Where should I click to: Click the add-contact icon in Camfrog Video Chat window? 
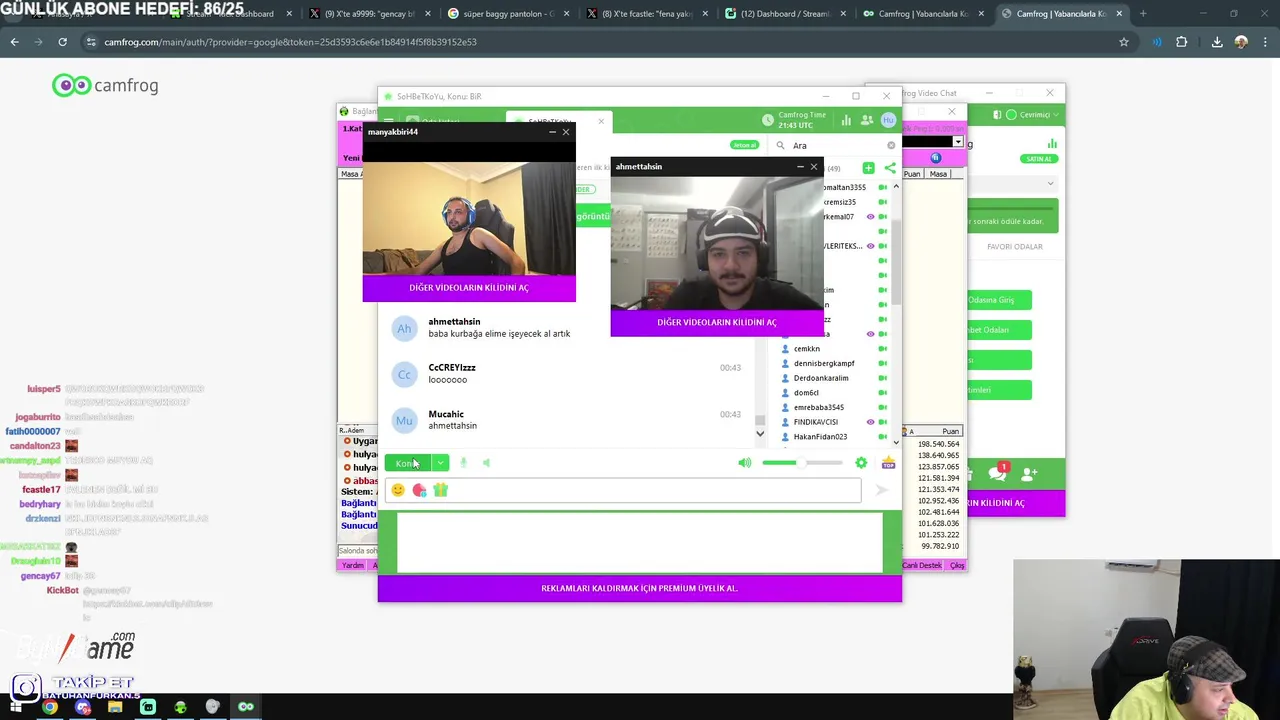point(1029,473)
